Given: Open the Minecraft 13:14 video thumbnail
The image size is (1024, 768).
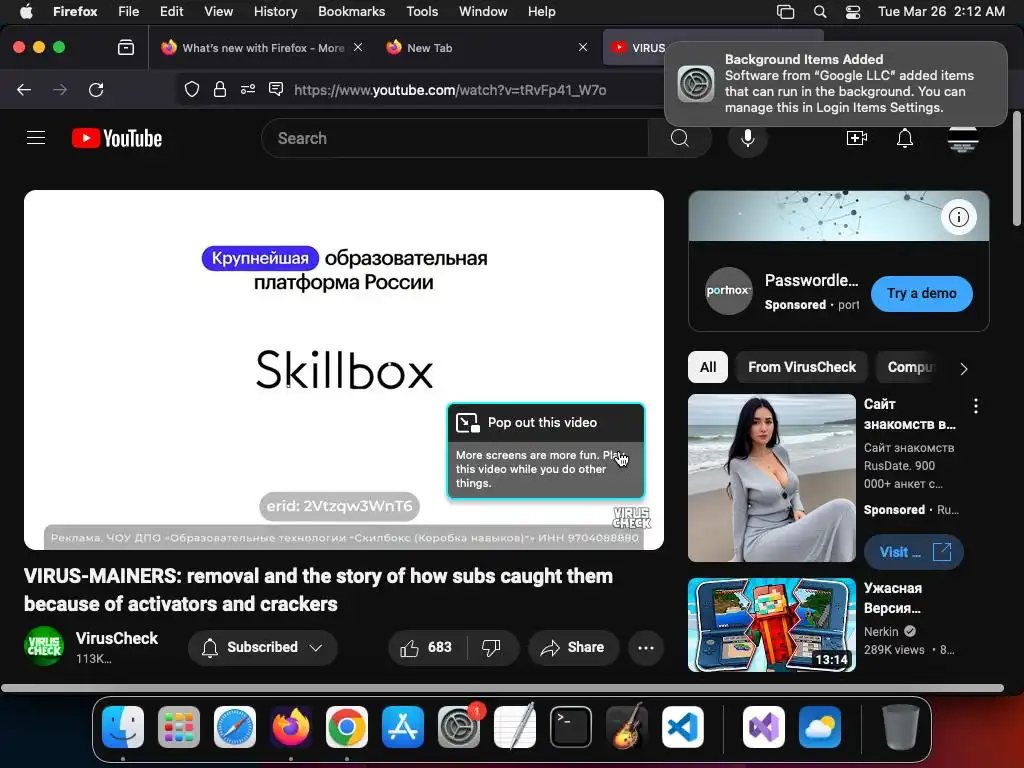Looking at the screenshot, I should click(771, 625).
